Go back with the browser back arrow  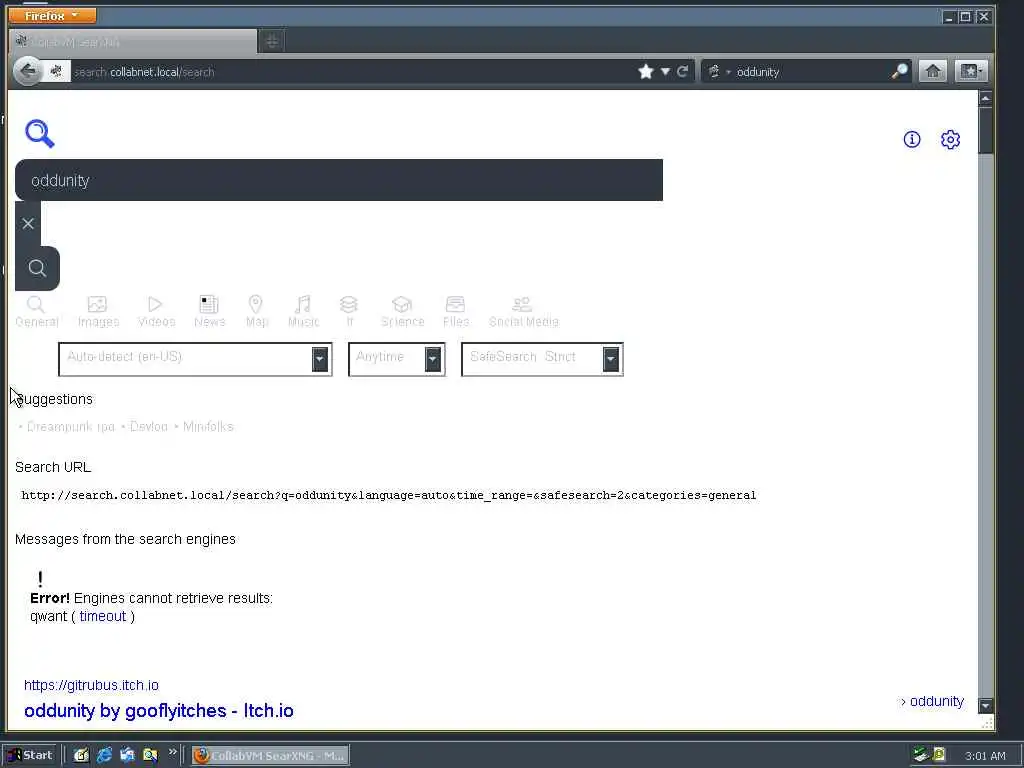pos(27,71)
